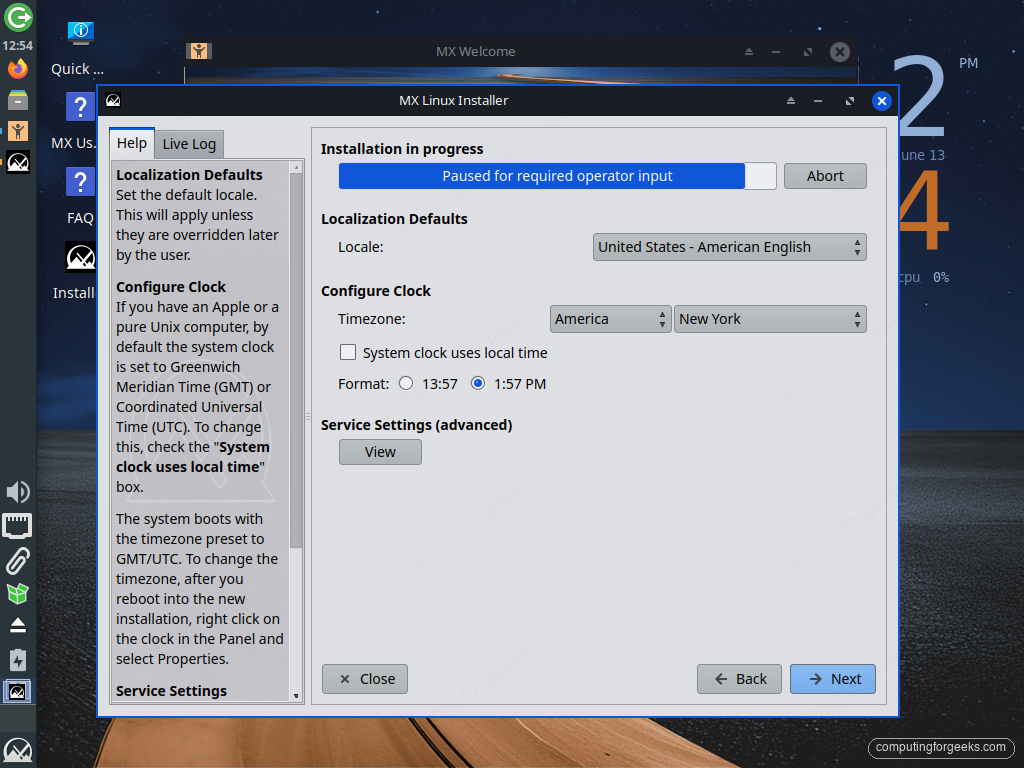The image size is (1024, 768).
Task: Minimize the MX Linux Installer window
Action: pos(818,101)
